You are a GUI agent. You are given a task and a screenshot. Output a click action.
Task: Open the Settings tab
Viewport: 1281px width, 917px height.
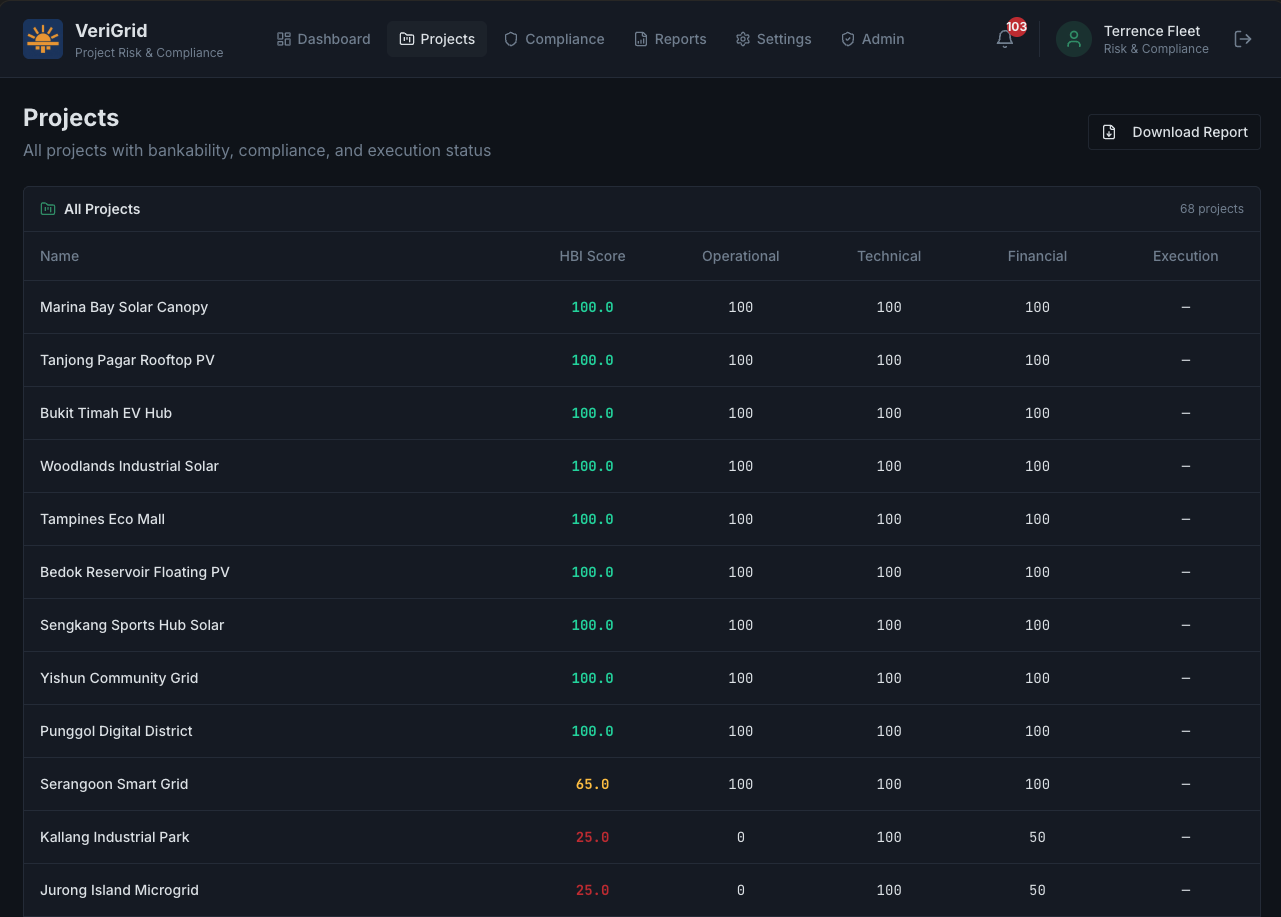(773, 39)
